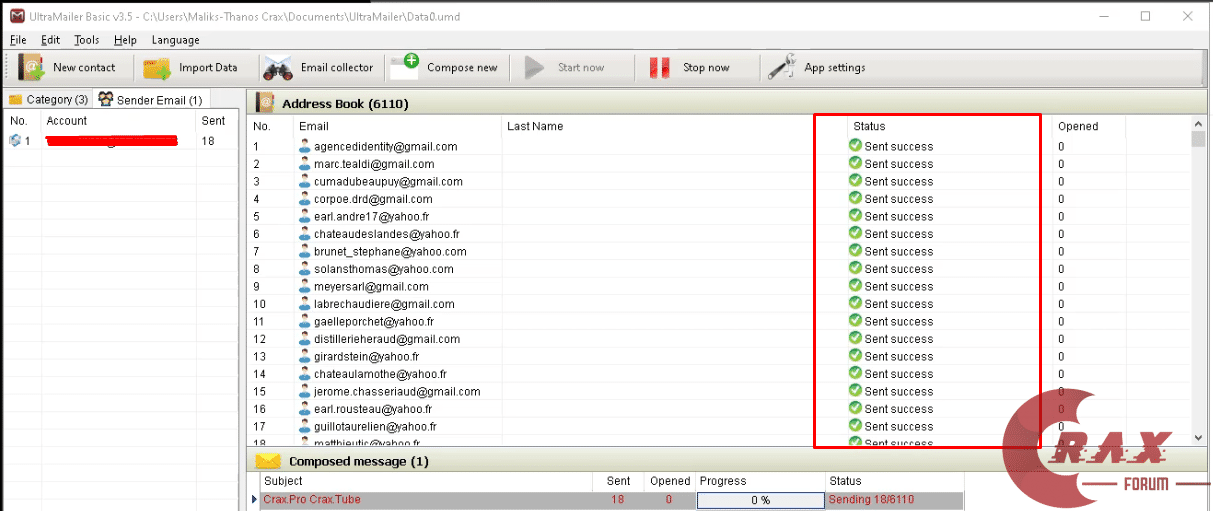Select contact solansthomas@yahoo.com
The height and width of the screenshot is (511, 1213).
point(383,269)
